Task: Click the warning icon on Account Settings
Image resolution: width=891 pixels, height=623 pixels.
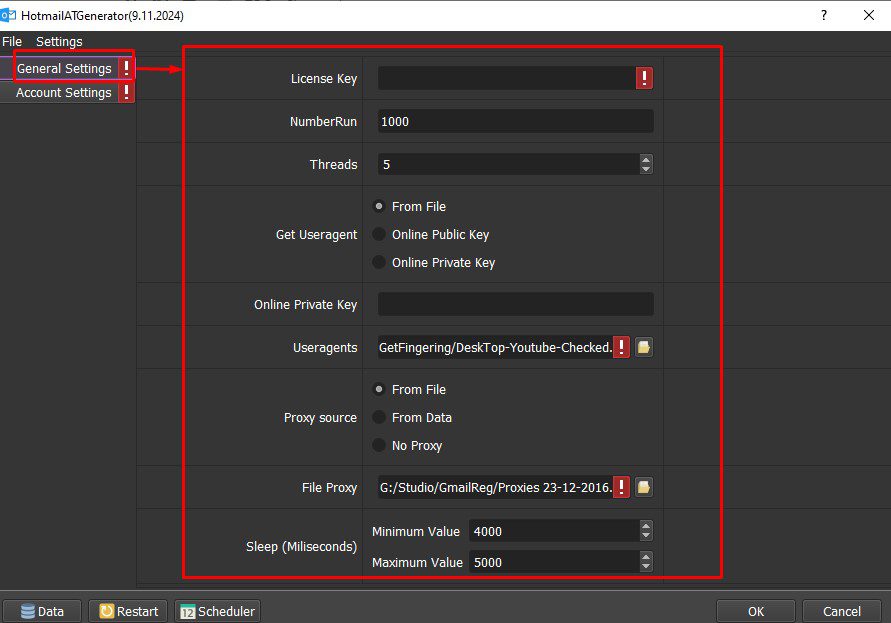Action: coord(126,93)
